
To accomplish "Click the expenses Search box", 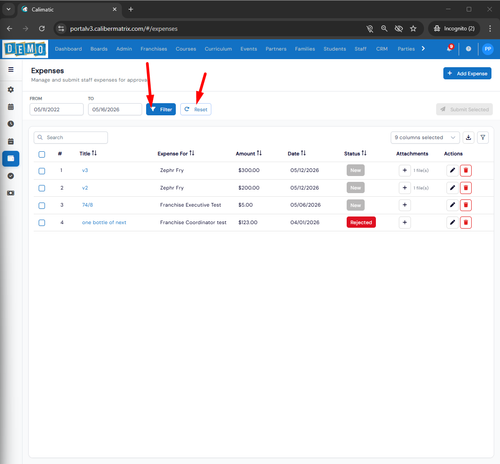I will (71, 137).
